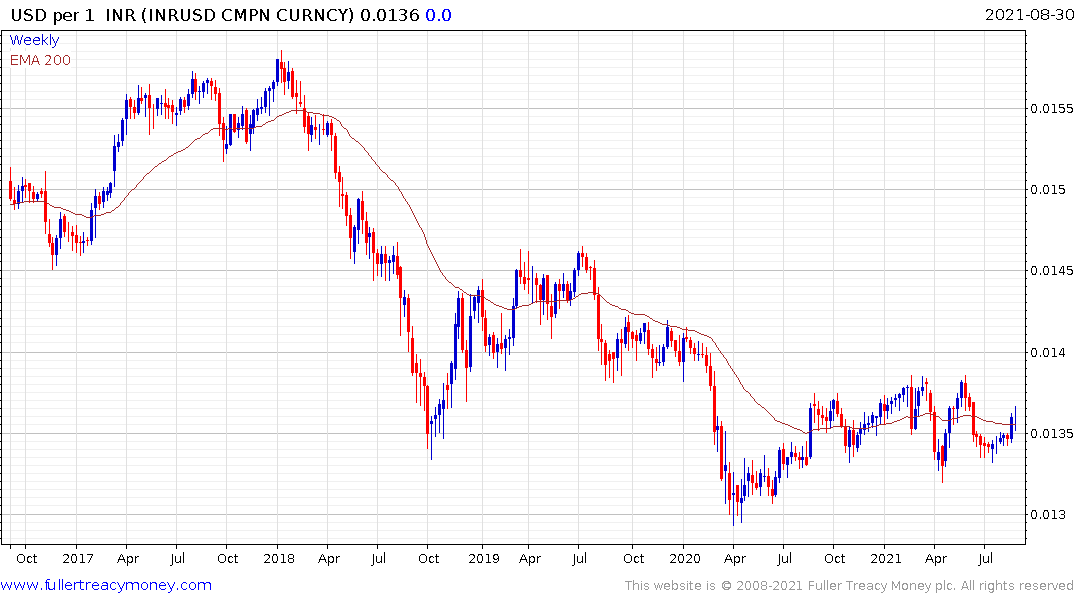Click the 0.0135 price axis label
1075x600 pixels.
click(x=1052, y=434)
